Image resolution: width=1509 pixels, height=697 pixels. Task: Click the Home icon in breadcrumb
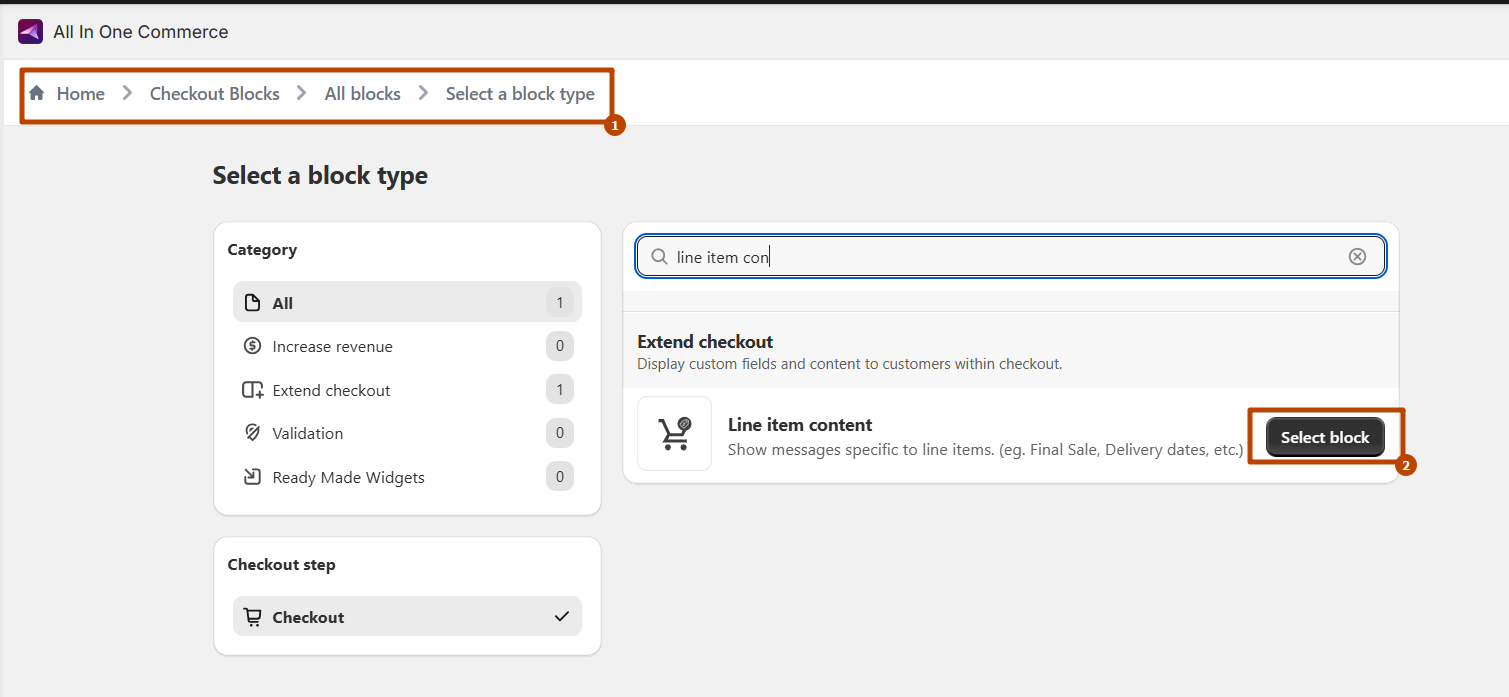tap(37, 93)
